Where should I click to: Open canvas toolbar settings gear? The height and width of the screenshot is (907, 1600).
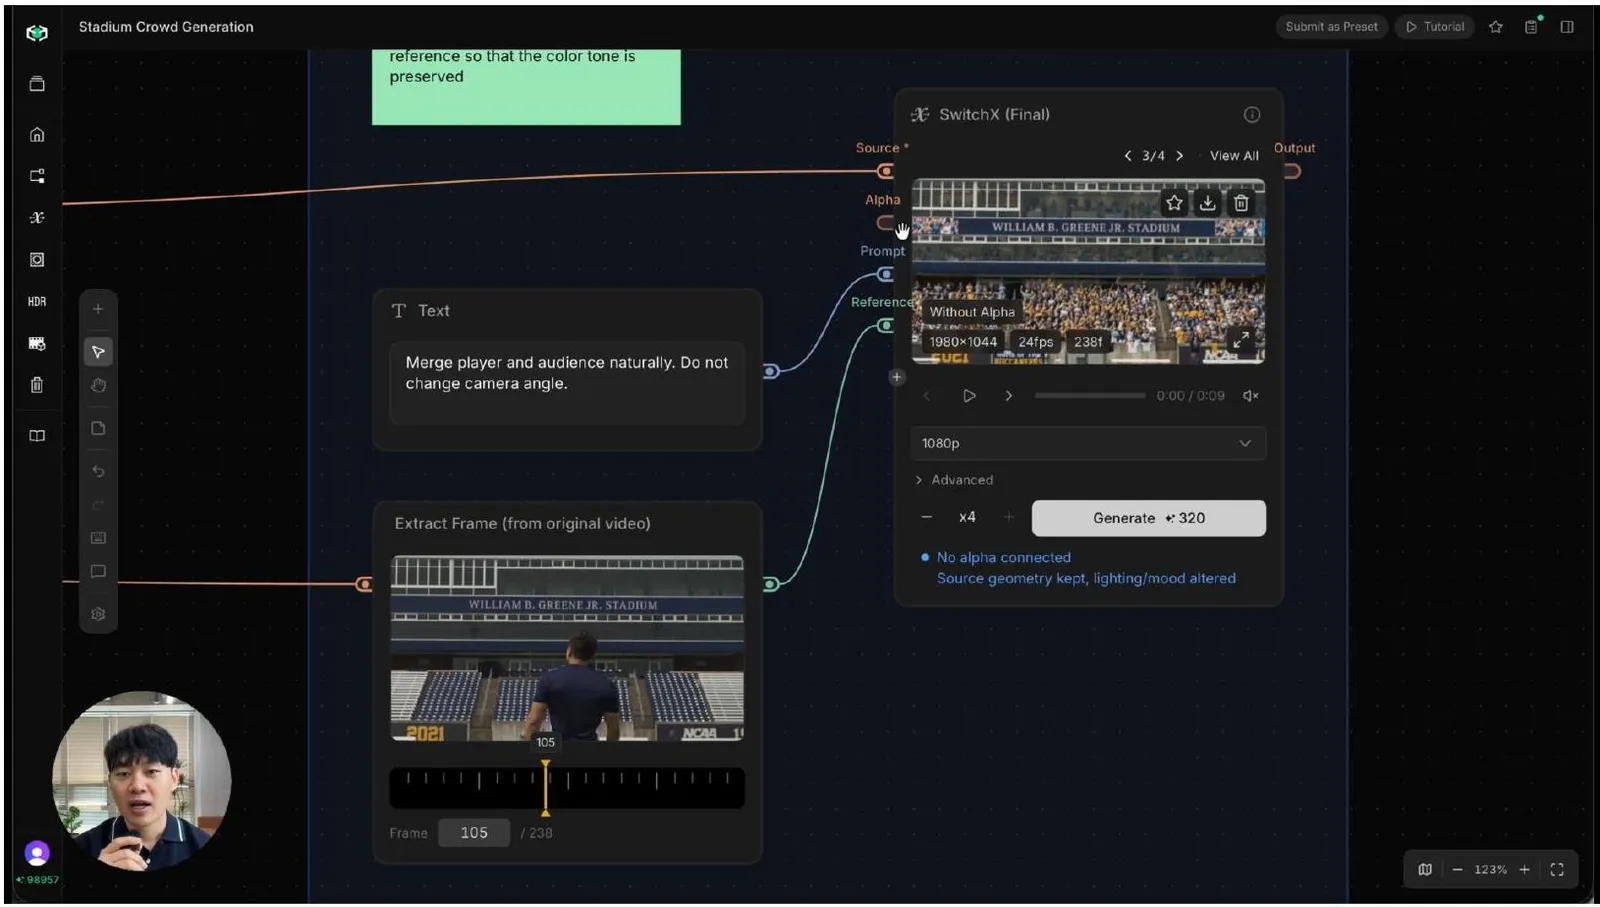[98, 614]
